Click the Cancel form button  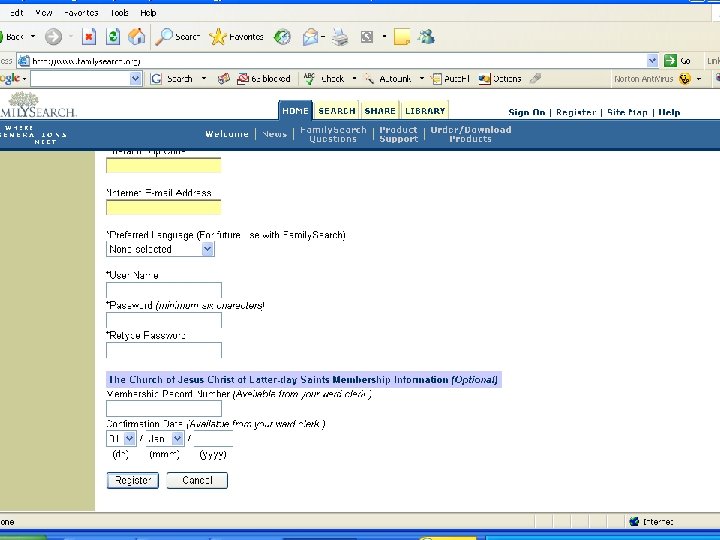(x=197, y=480)
